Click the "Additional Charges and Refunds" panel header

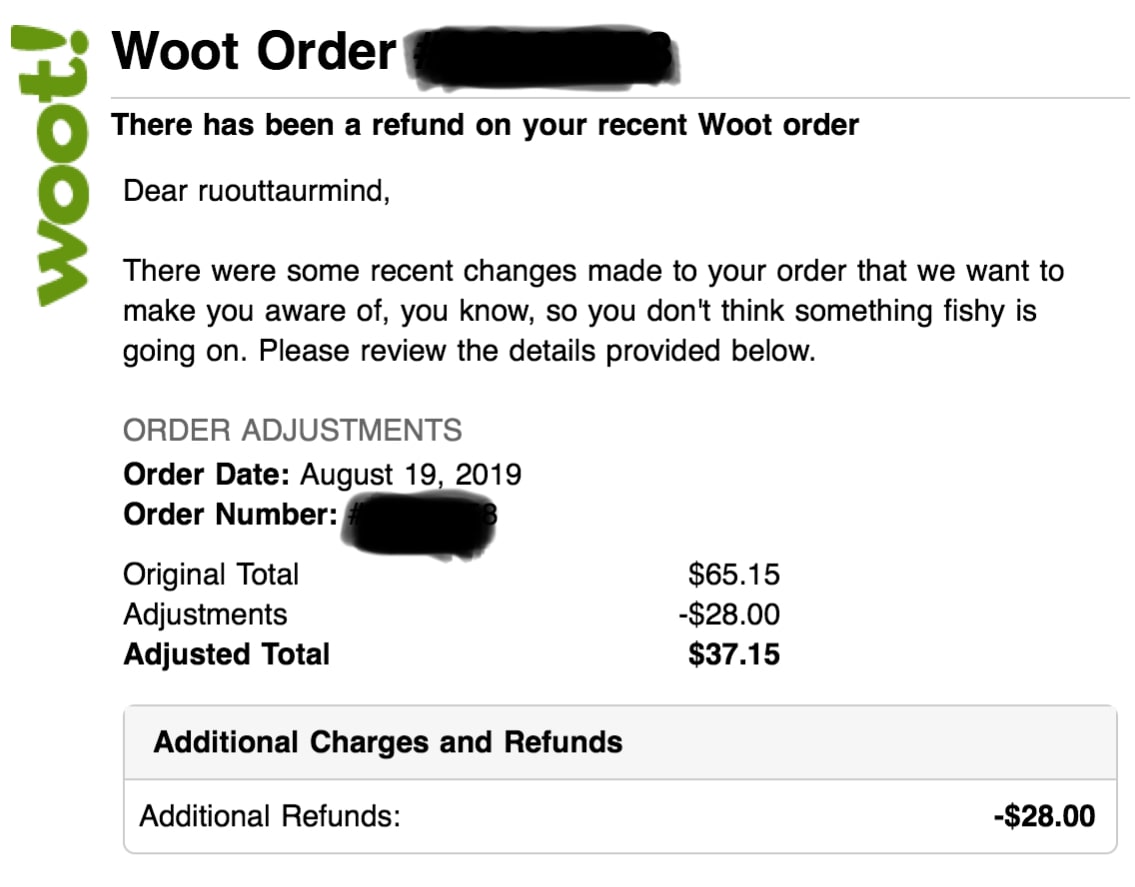pyautogui.click(x=388, y=743)
